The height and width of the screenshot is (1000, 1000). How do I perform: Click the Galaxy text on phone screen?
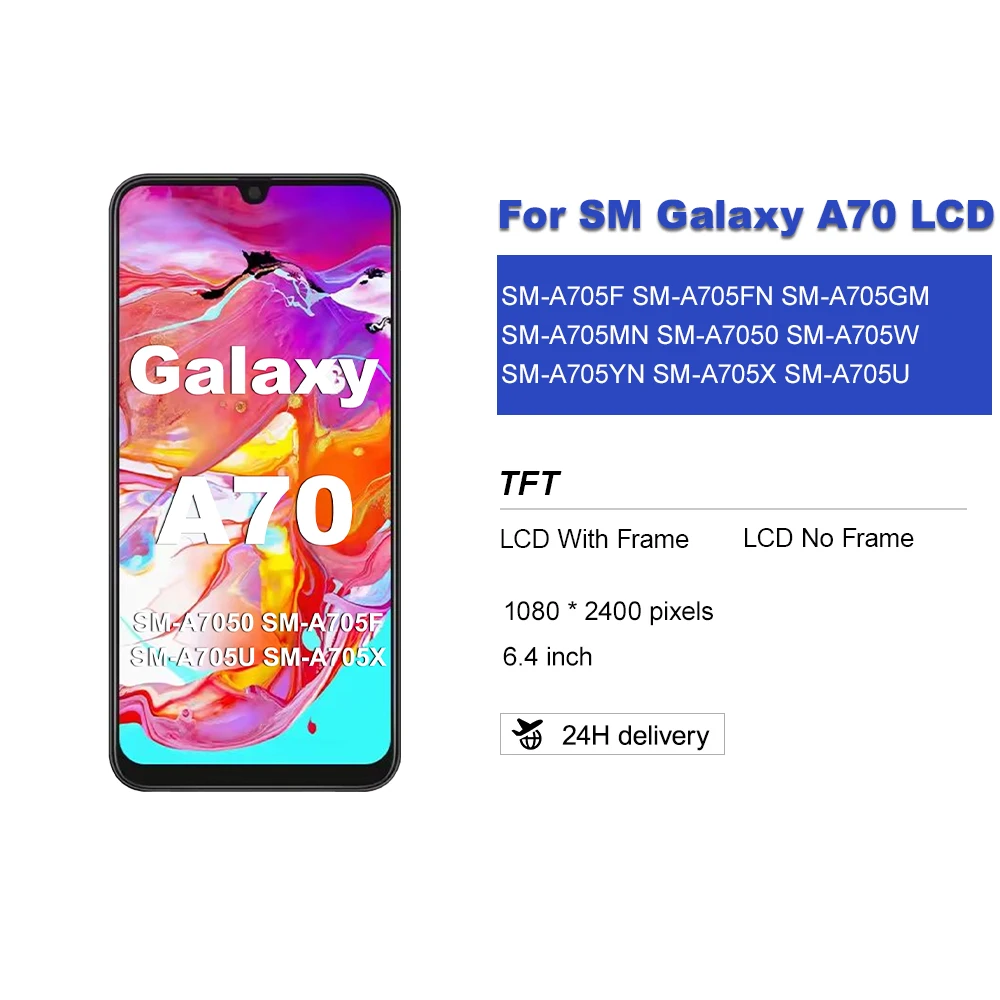click(x=254, y=373)
